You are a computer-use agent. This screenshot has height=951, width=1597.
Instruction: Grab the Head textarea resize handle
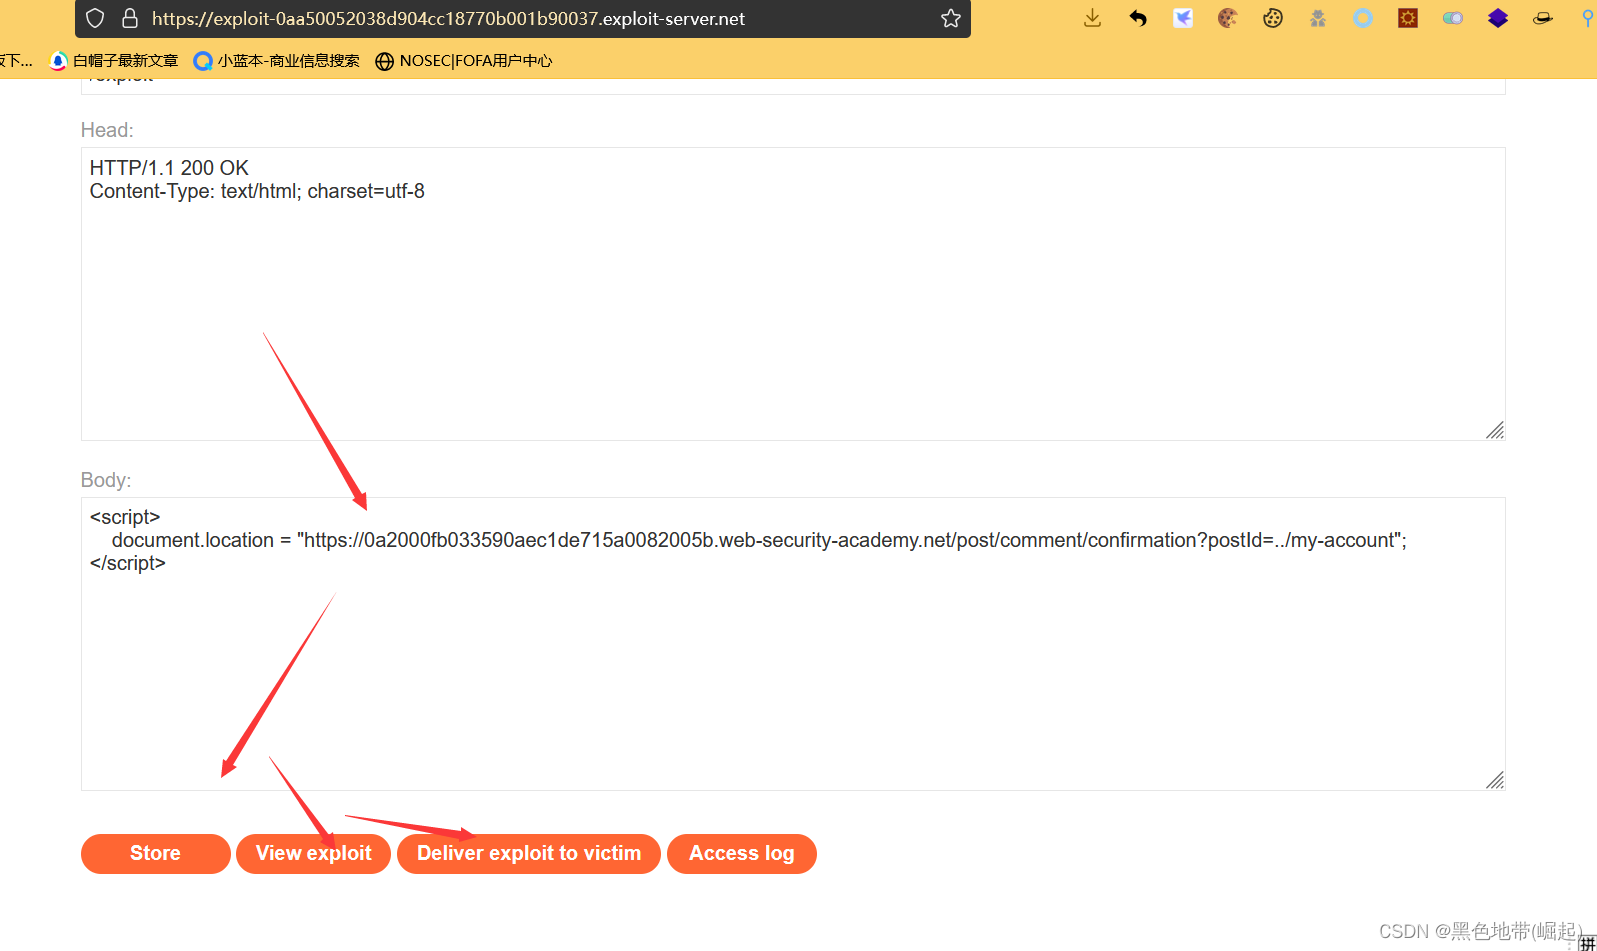tap(1495, 430)
